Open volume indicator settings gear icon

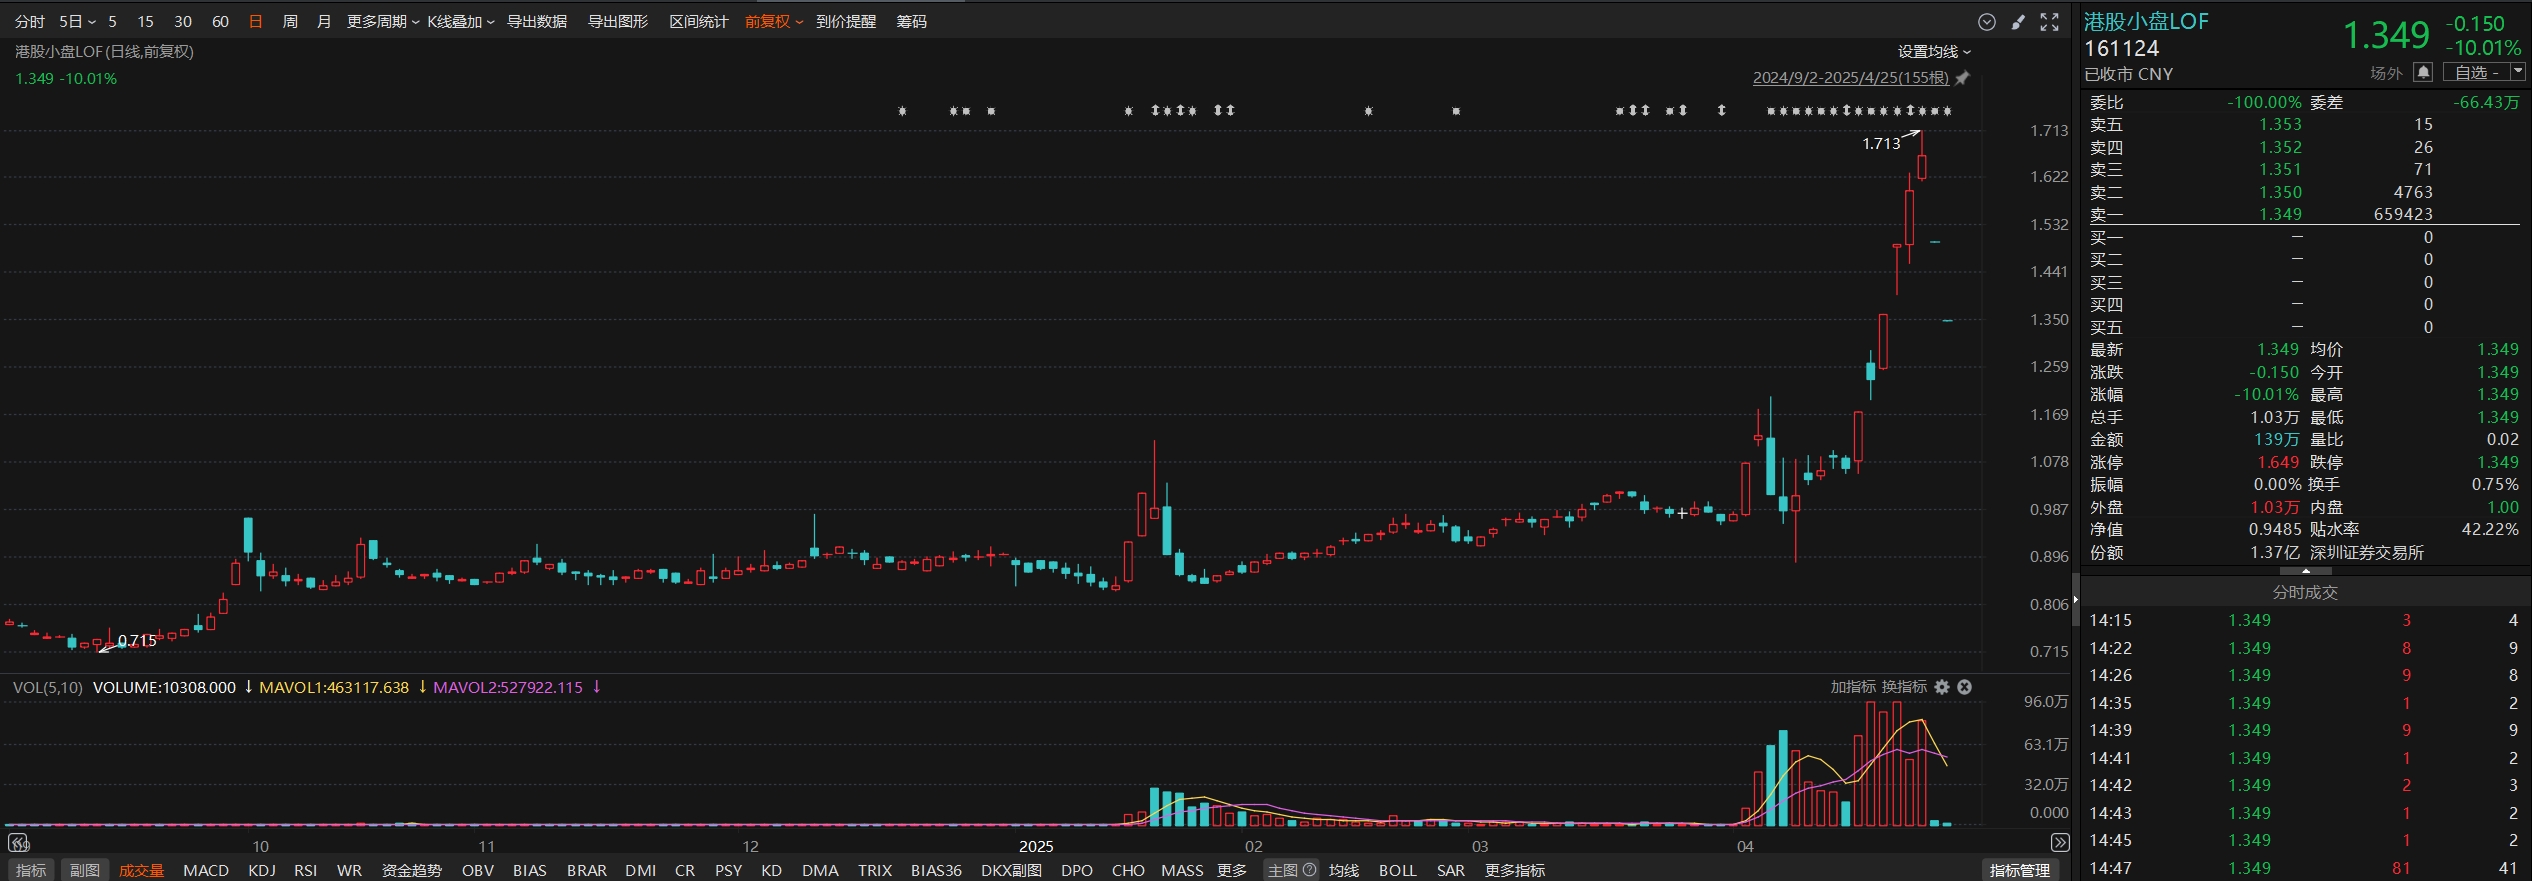(1942, 687)
